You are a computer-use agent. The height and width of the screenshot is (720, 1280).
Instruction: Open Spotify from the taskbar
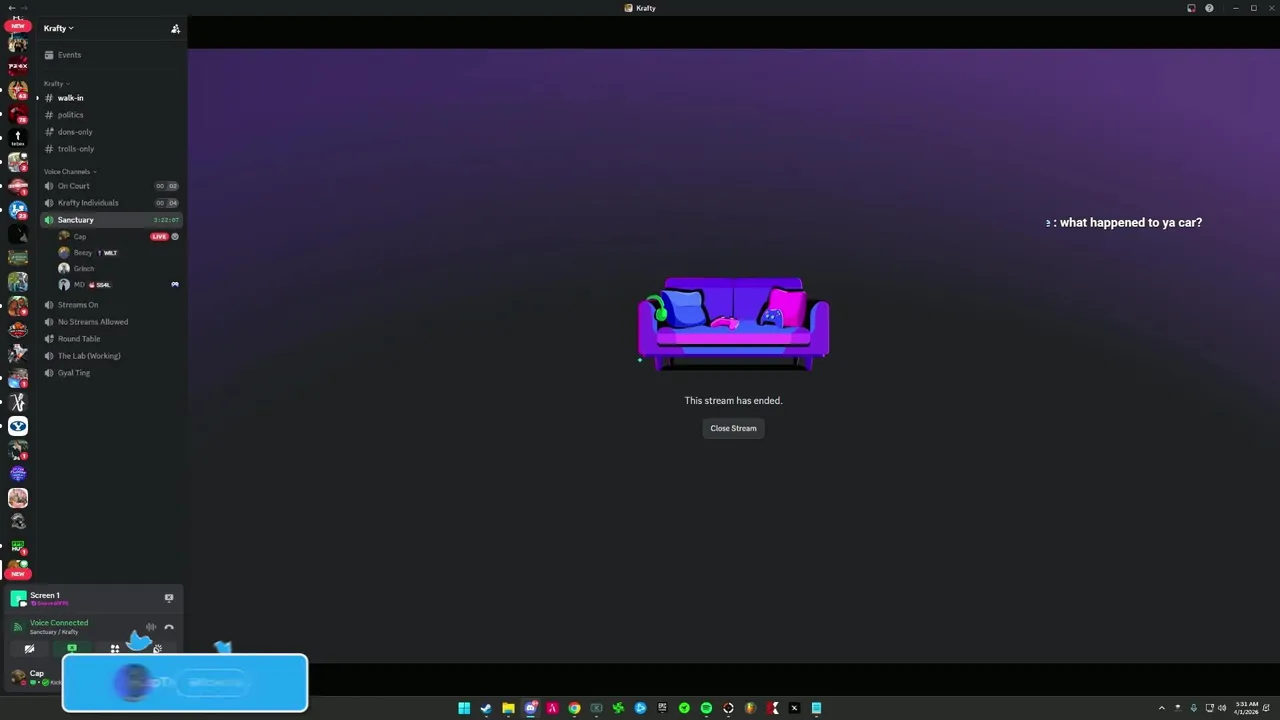click(x=706, y=708)
